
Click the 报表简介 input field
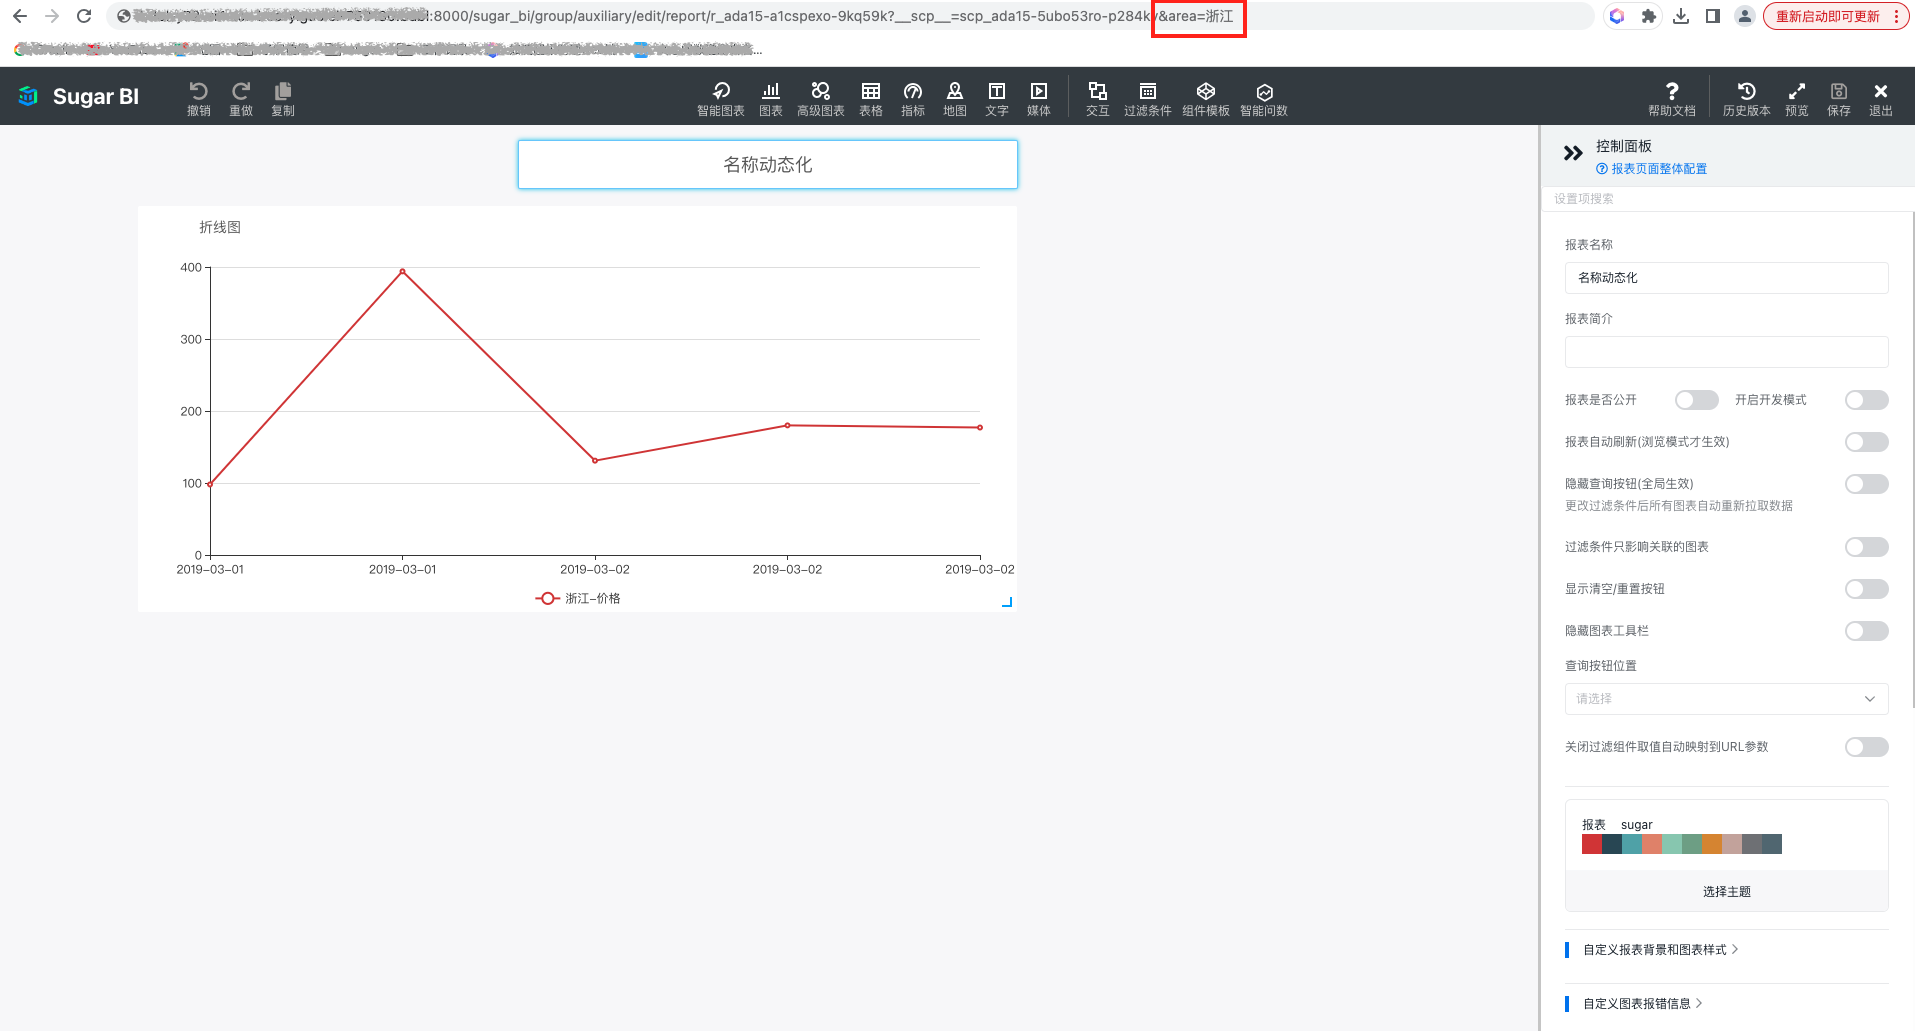coord(1726,352)
